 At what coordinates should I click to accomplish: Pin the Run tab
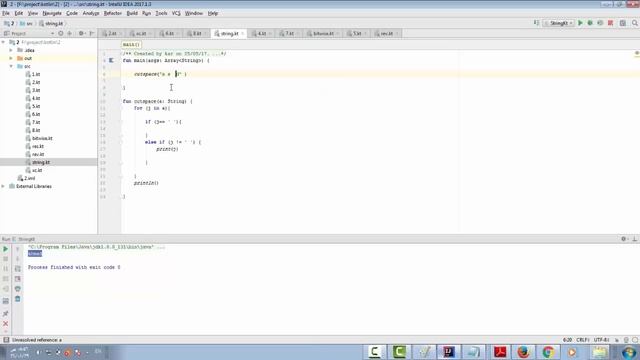point(6,313)
